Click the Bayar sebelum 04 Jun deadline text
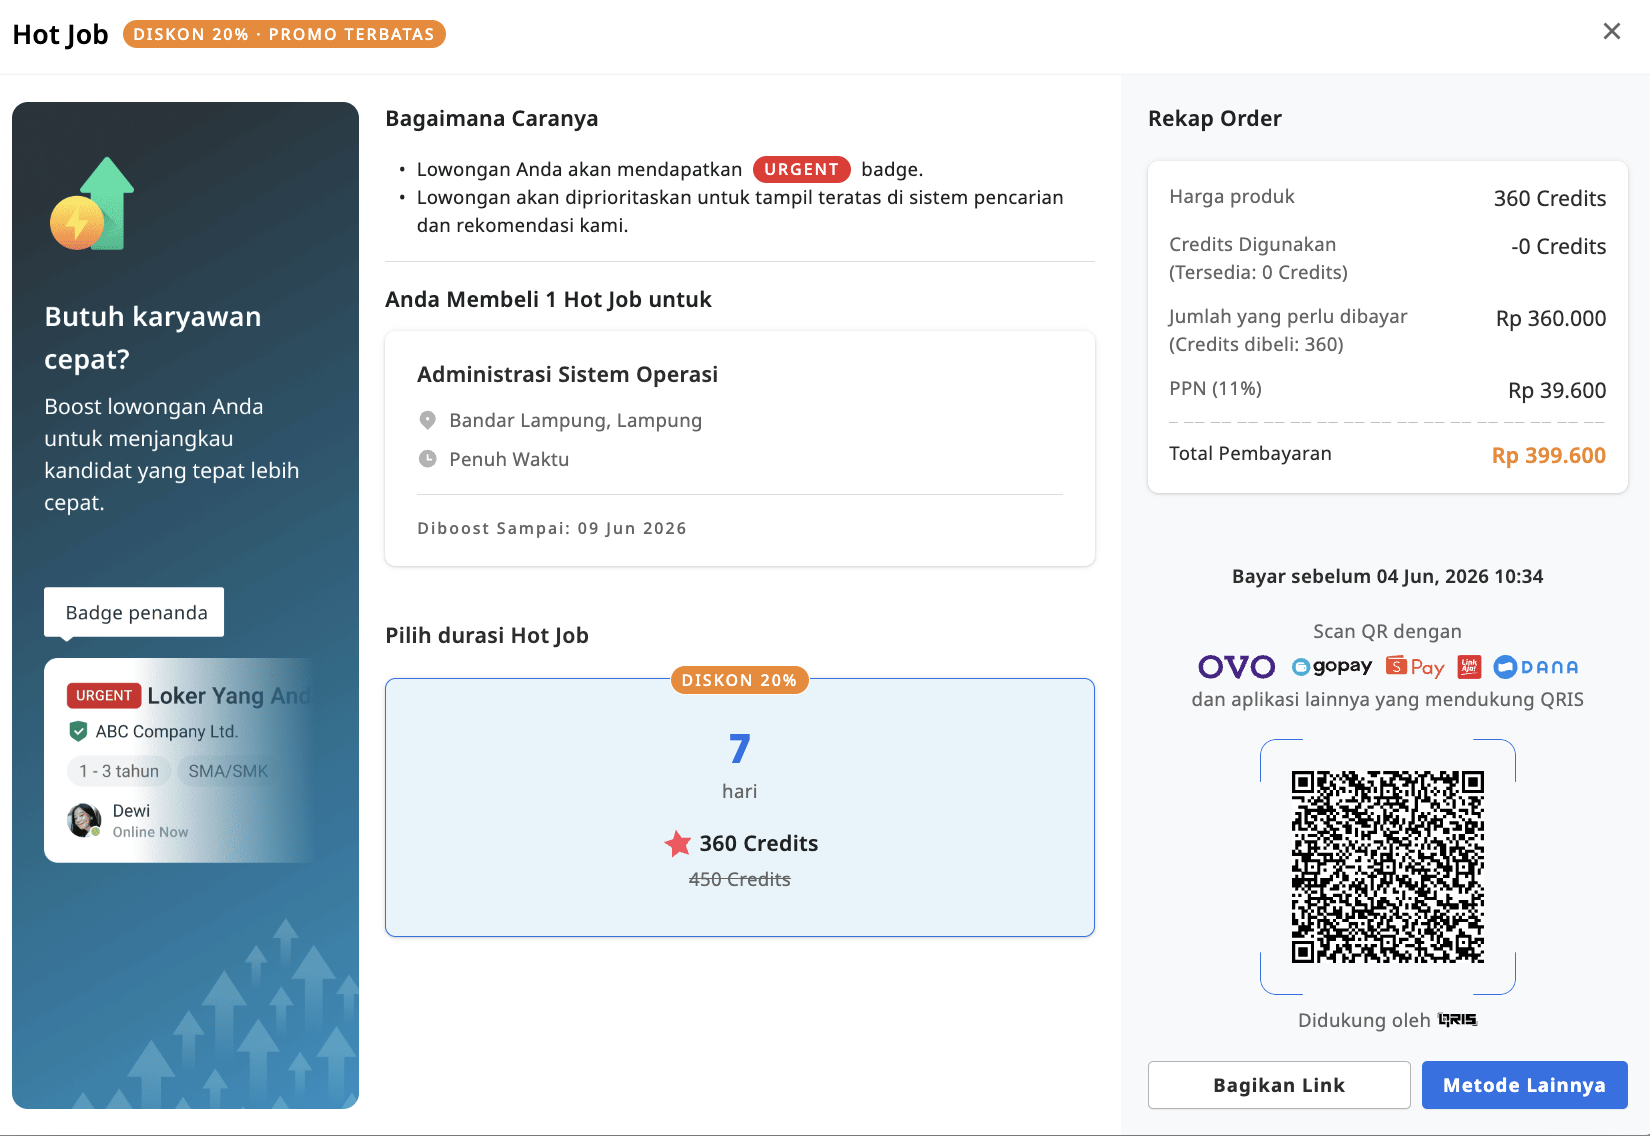The image size is (1650, 1136). 1387,576
